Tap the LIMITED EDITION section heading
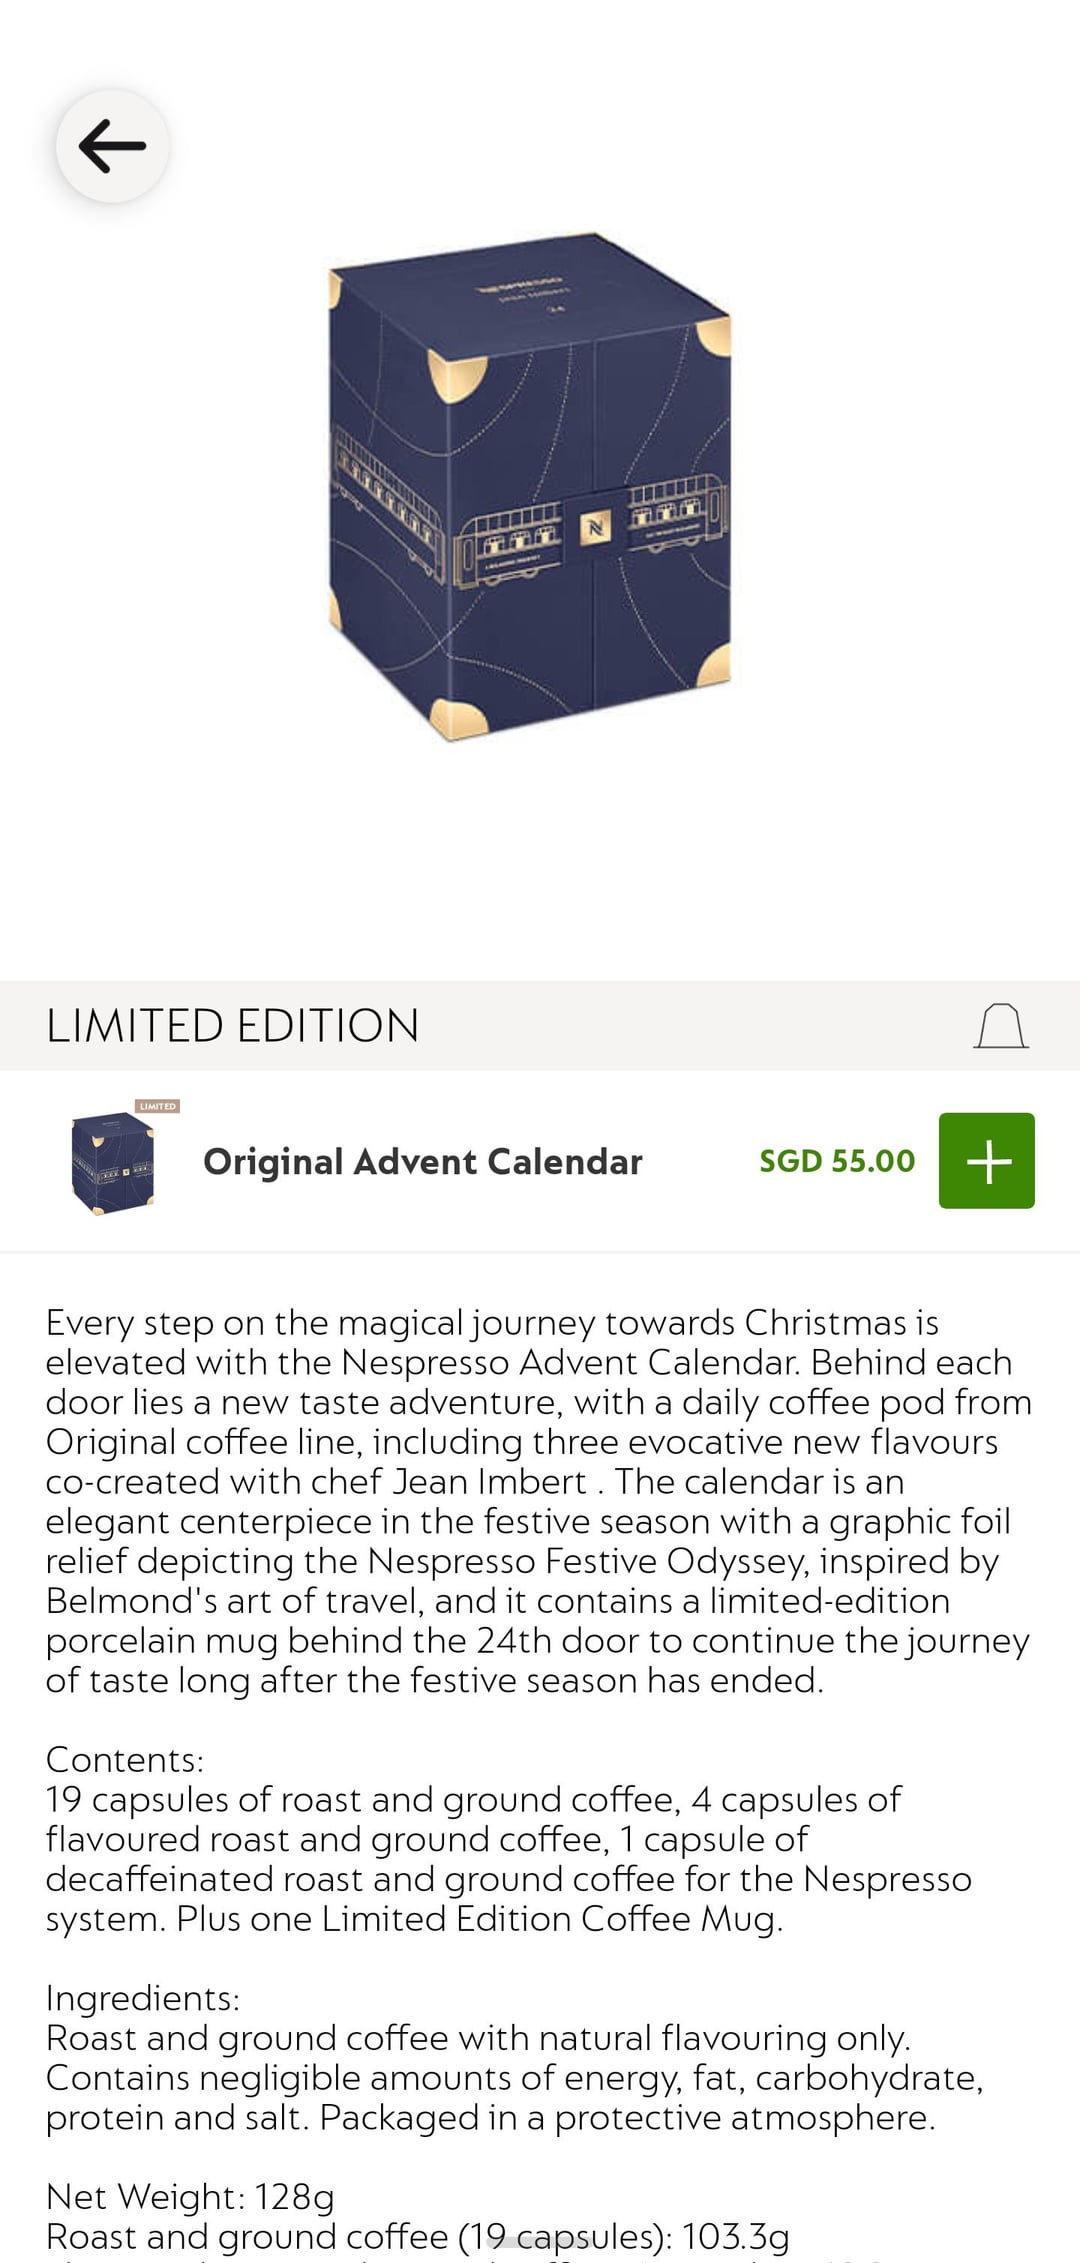The width and height of the screenshot is (1080, 2263). tap(232, 1026)
